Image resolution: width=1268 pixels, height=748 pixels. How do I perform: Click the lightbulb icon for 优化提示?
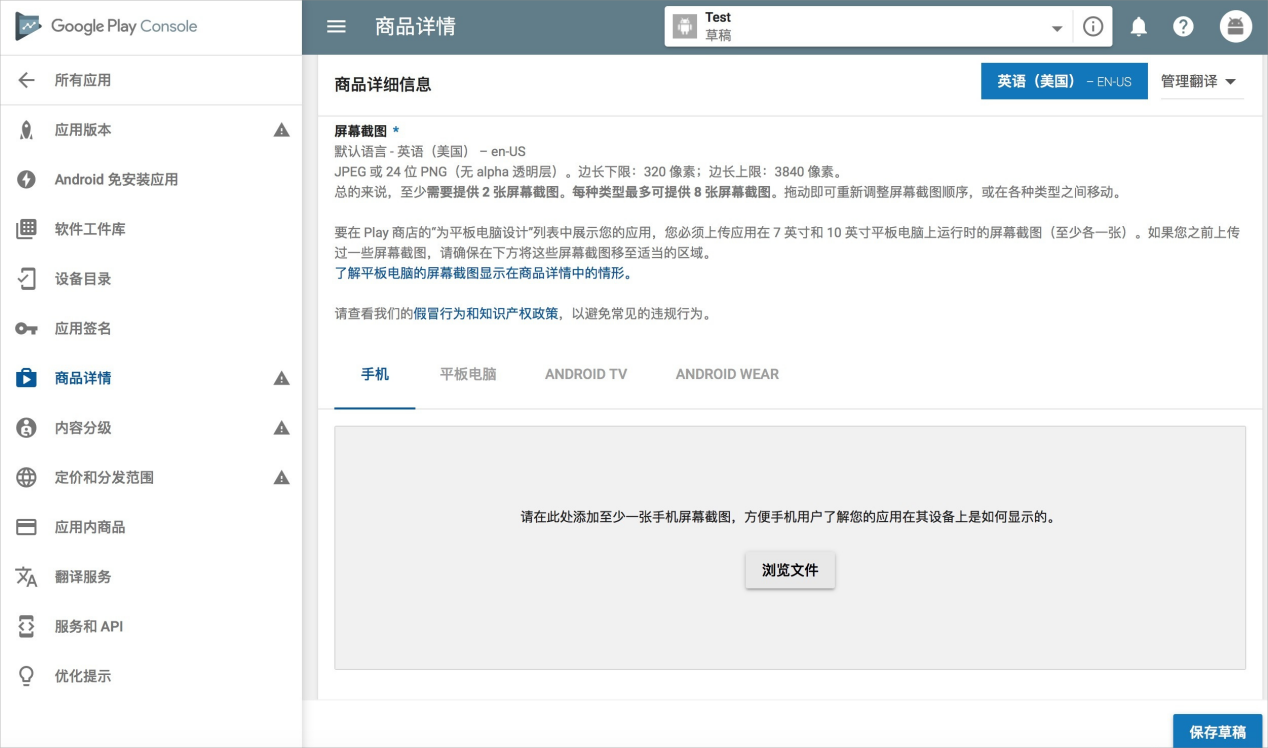26,676
